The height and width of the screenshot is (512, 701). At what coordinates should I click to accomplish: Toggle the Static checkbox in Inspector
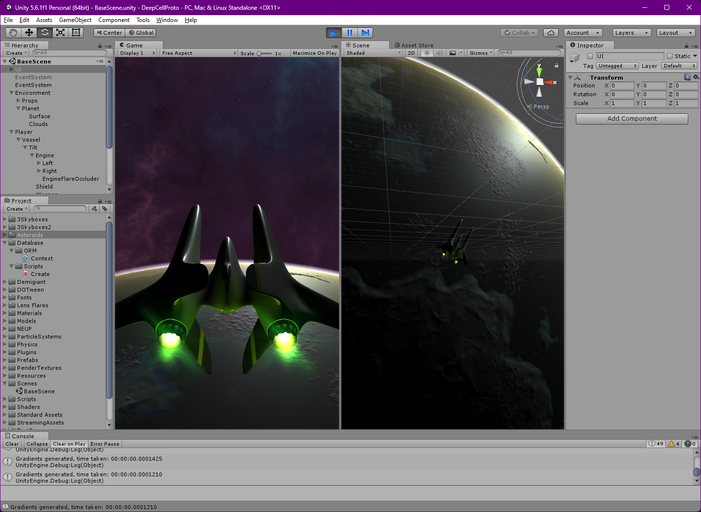(x=670, y=56)
